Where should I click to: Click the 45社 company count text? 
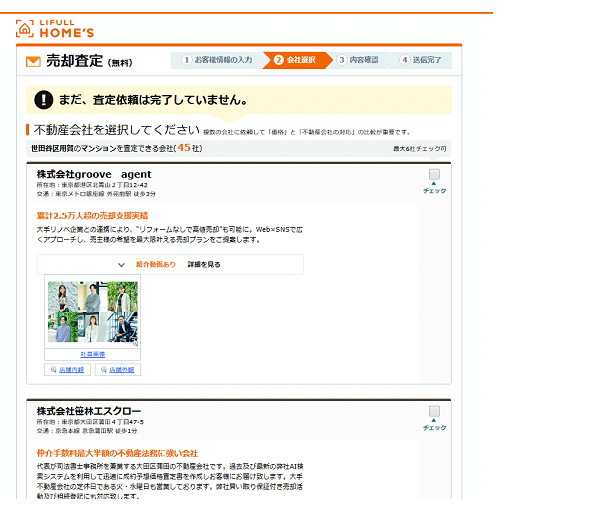[189, 148]
